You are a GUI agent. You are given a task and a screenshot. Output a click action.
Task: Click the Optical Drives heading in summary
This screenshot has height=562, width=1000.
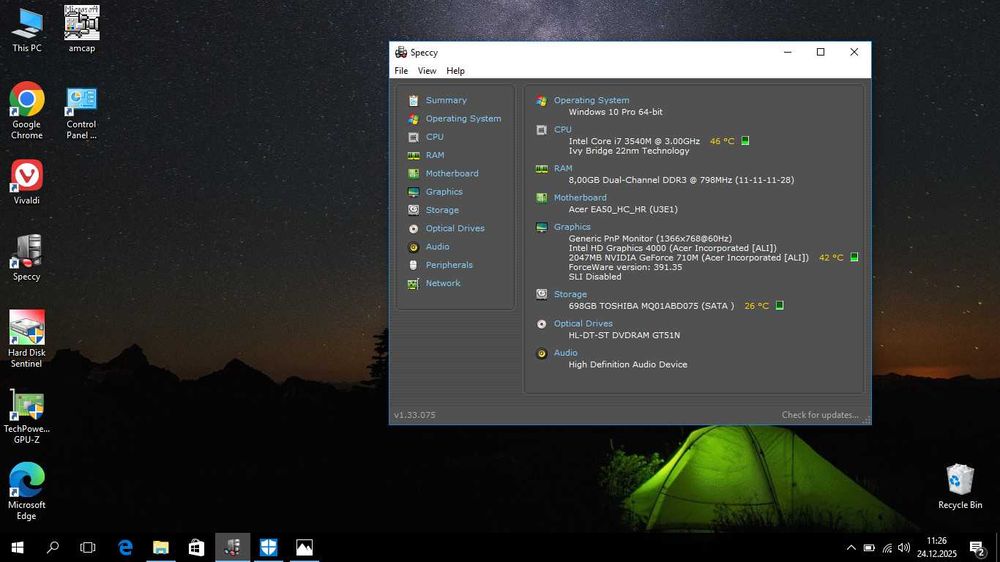[x=583, y=324]
